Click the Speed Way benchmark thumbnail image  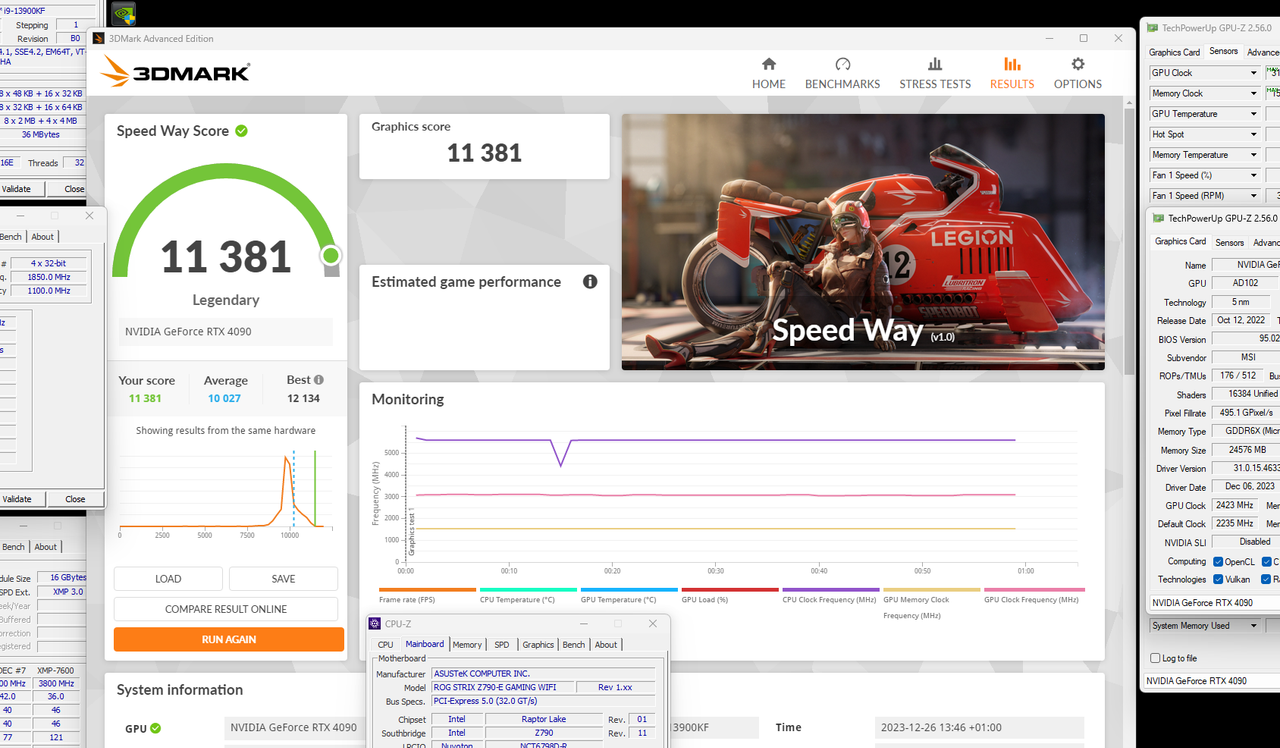(863, 242)
